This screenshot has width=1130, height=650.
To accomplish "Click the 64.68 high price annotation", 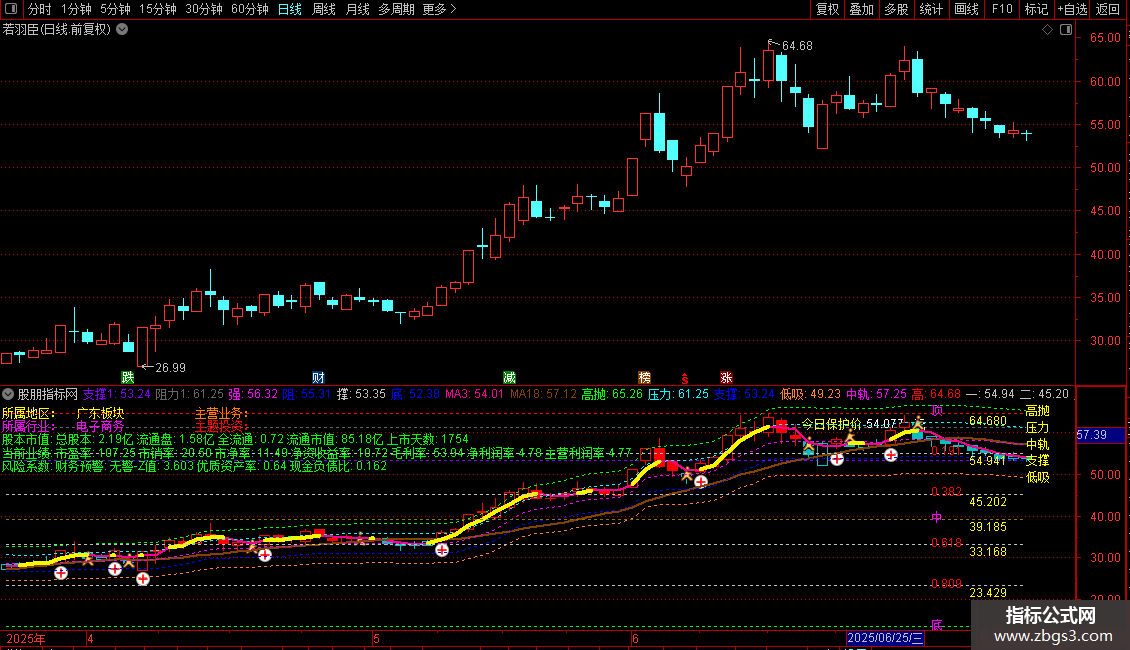I will 797,46.
